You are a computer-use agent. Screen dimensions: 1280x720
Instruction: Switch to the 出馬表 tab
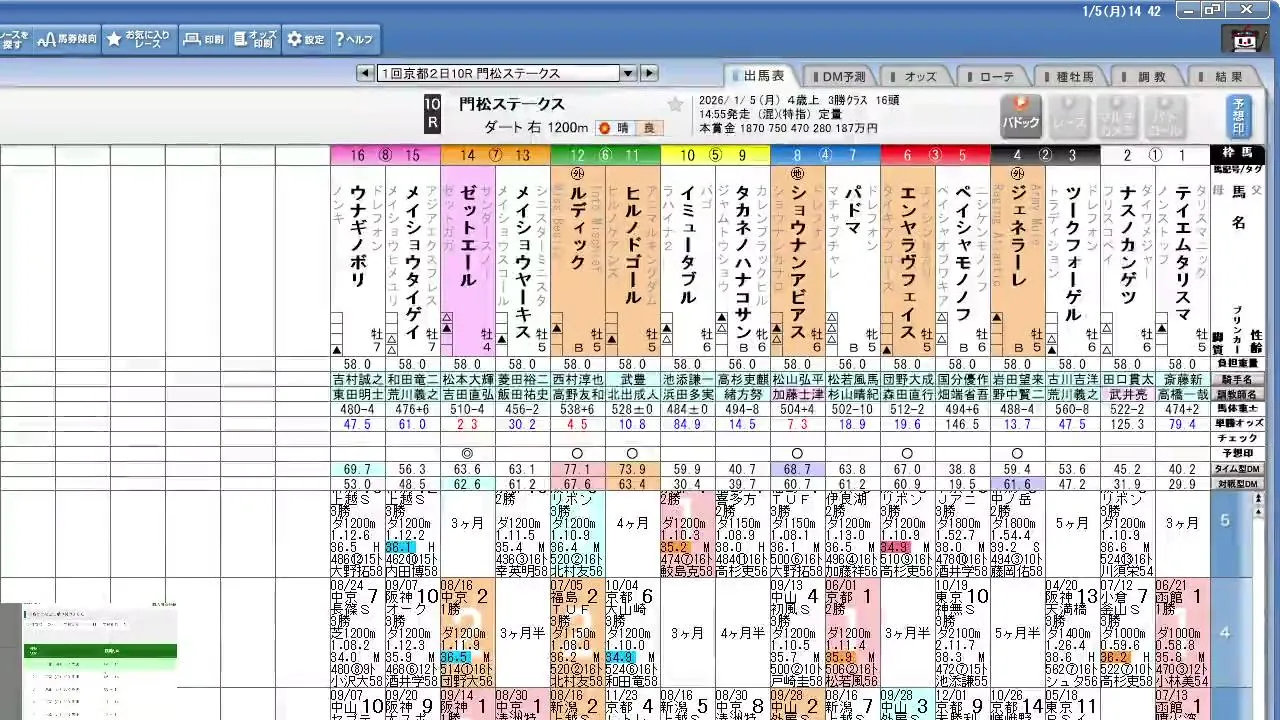coord(762,76)
